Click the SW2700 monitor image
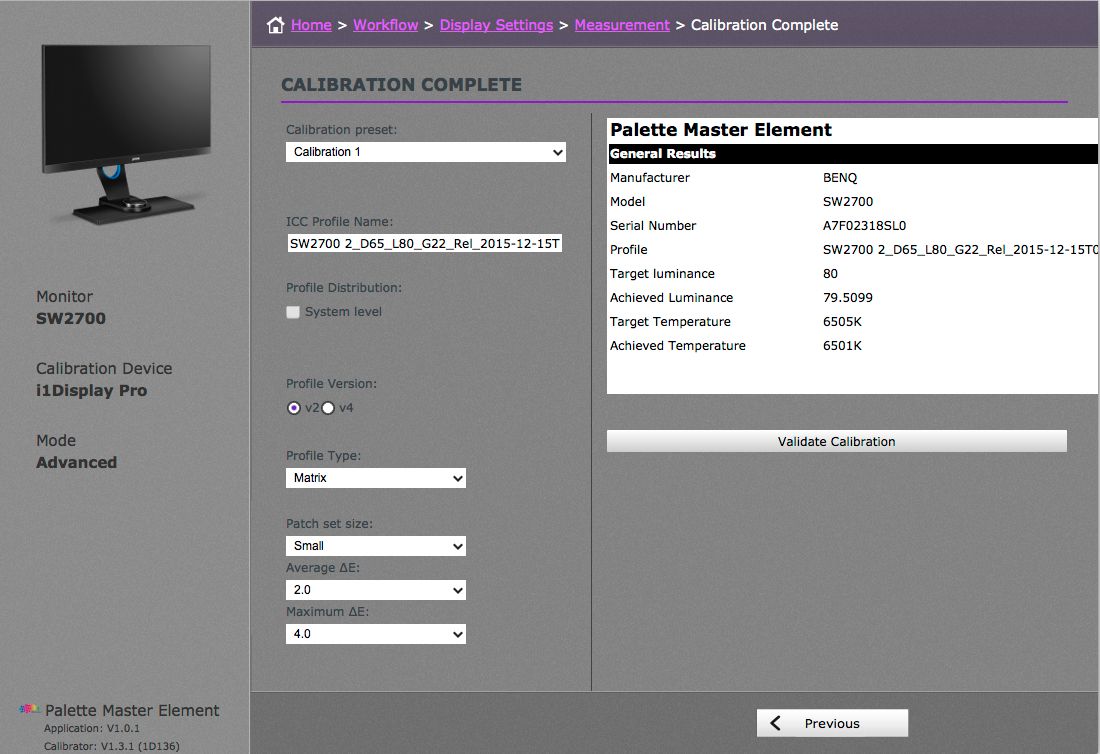1100x754 pixels. pos(126,133)
